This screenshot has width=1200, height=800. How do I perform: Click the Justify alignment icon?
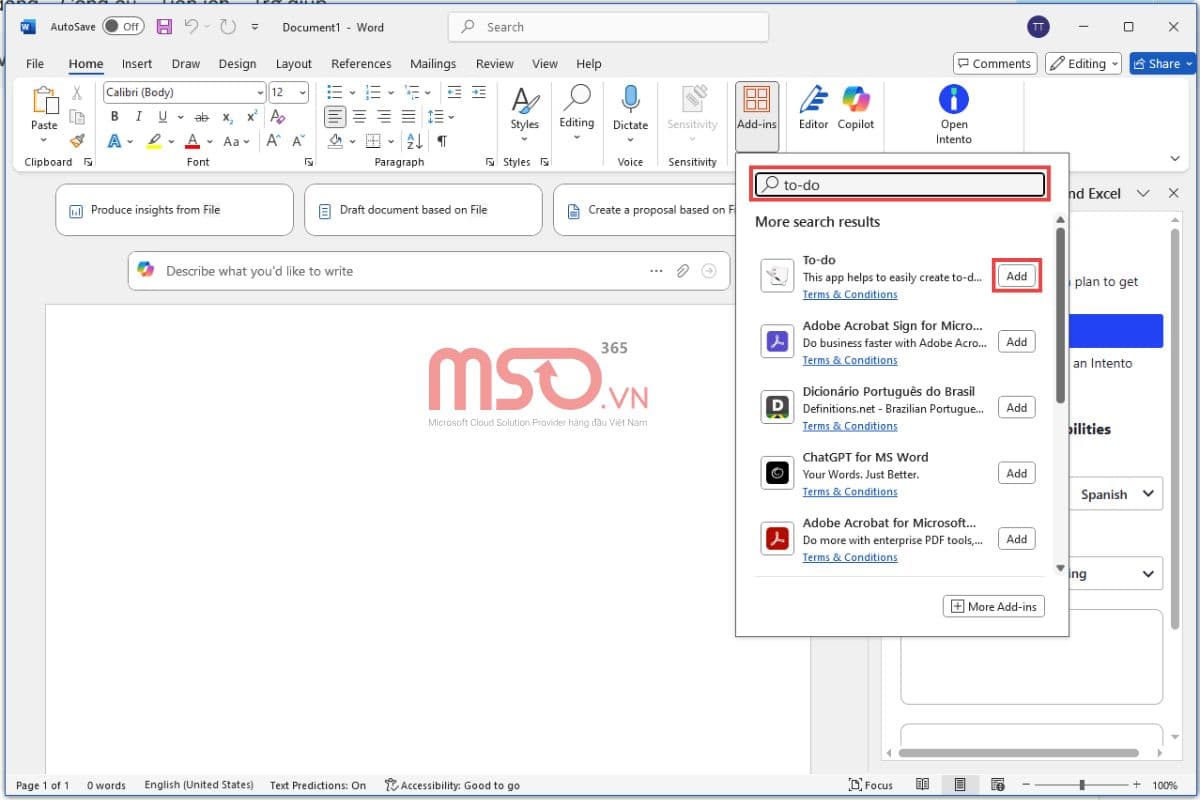pos(407,117)
